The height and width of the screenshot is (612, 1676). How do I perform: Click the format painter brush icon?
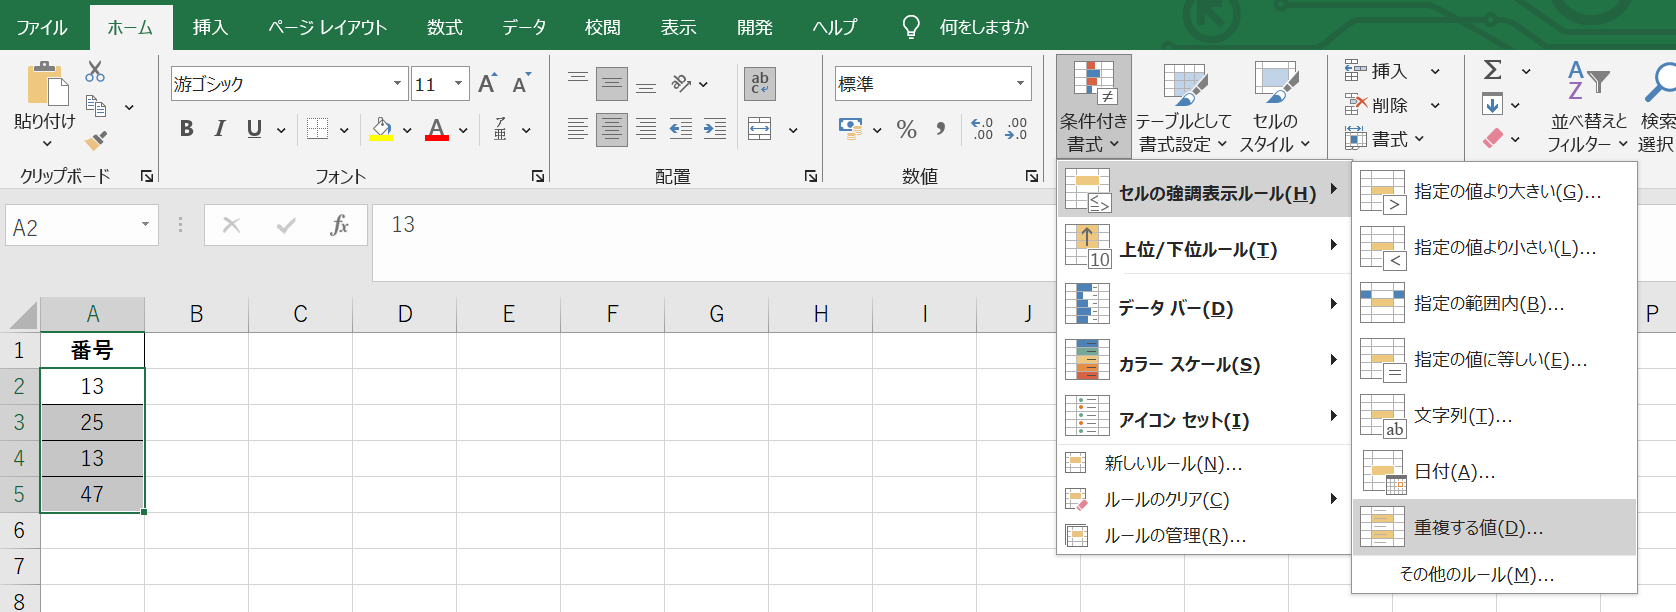tap(96, 141)
